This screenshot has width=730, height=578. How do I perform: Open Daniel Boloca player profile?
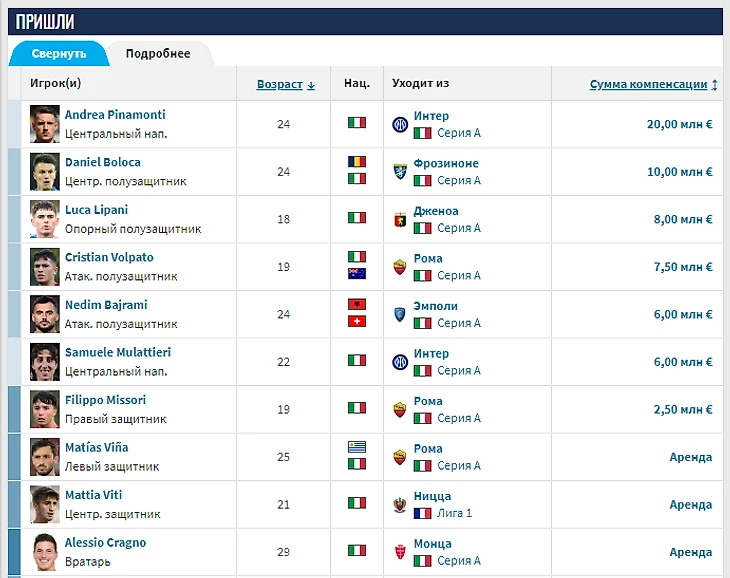tap(102, 162)
